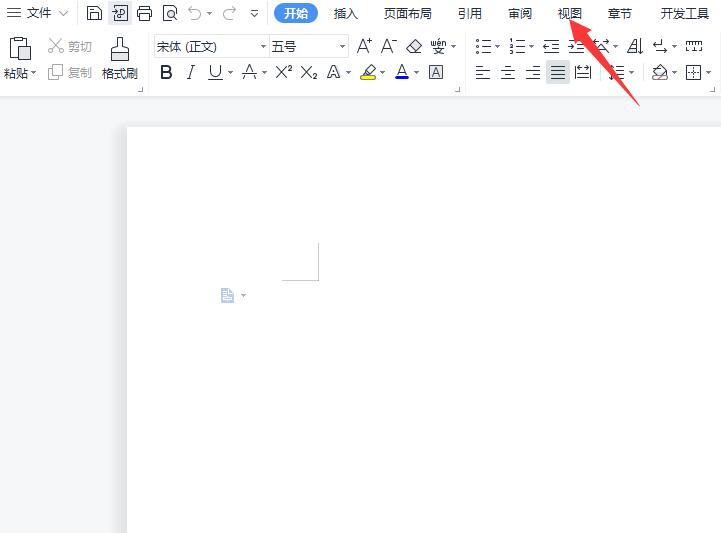
Task: Click the numbered list icon
Action: tap(517, 46)
